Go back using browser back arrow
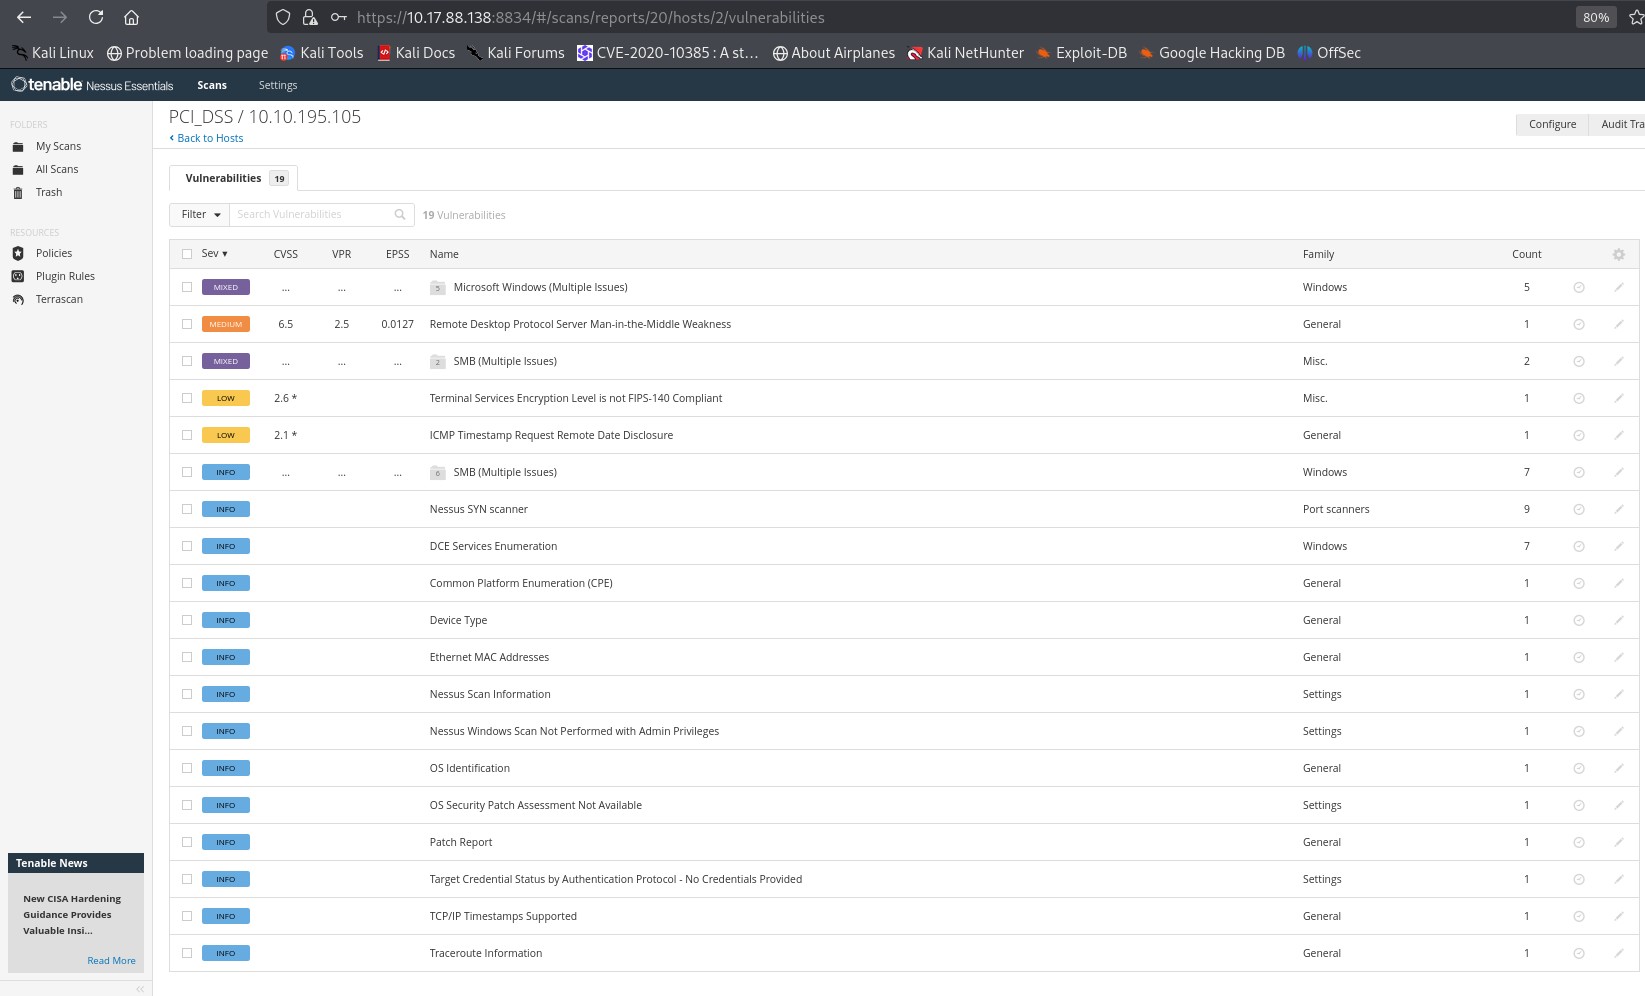 (x=24, y=17)
